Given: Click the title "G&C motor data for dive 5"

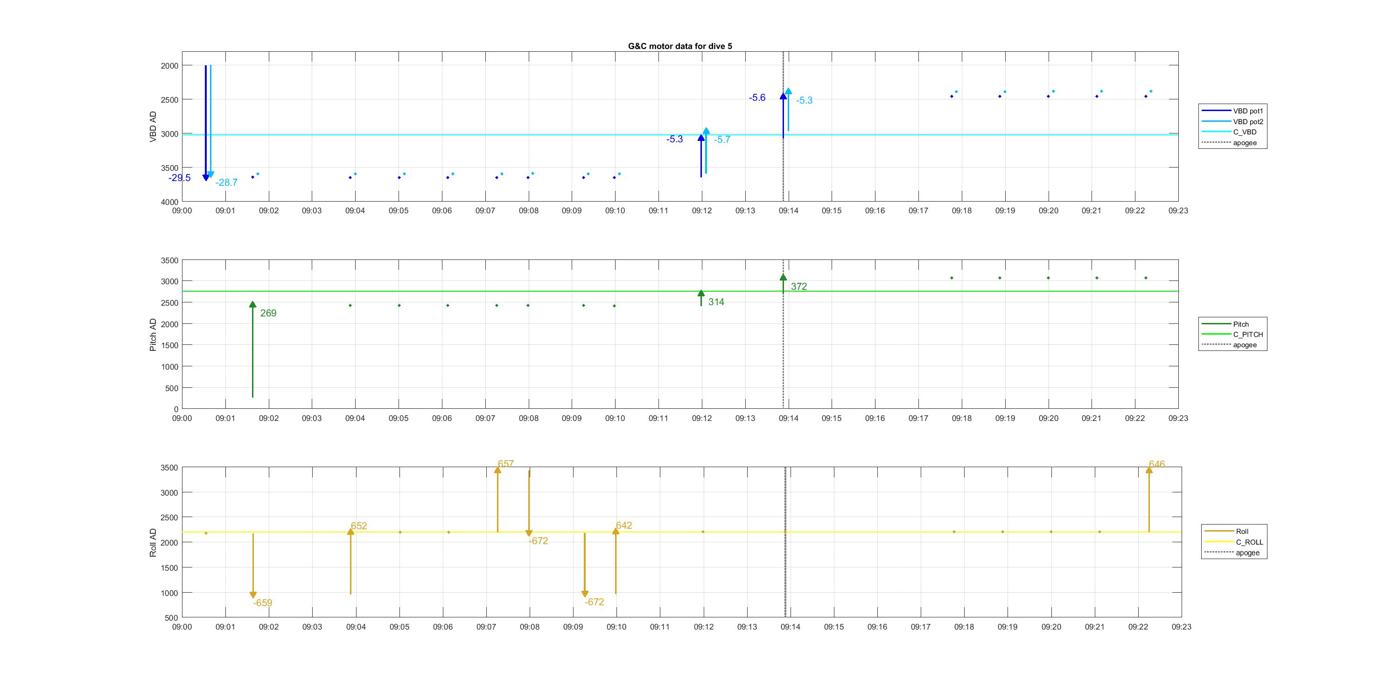Looking at the screenshot, I should 679,46.
